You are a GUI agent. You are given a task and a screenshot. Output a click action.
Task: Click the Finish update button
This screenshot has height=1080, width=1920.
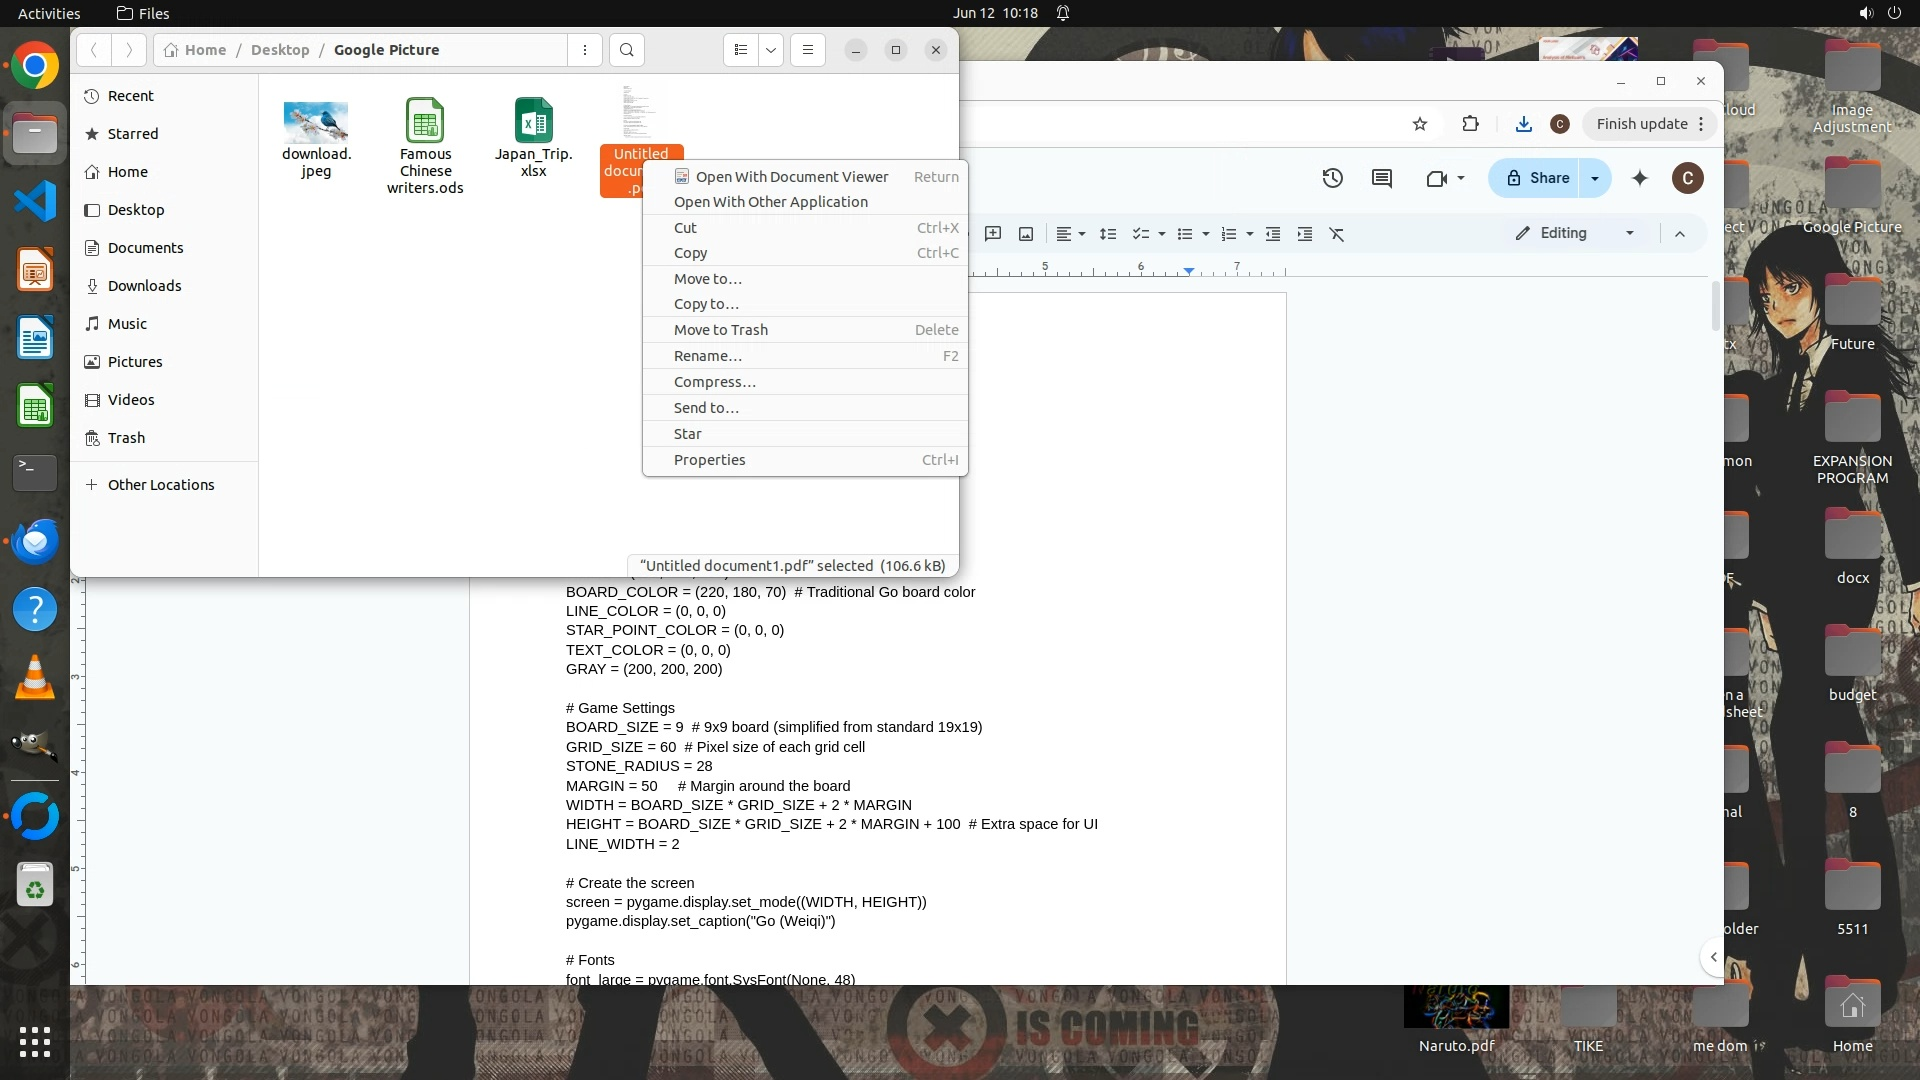pyautogui.click(x=1642, y=124)
